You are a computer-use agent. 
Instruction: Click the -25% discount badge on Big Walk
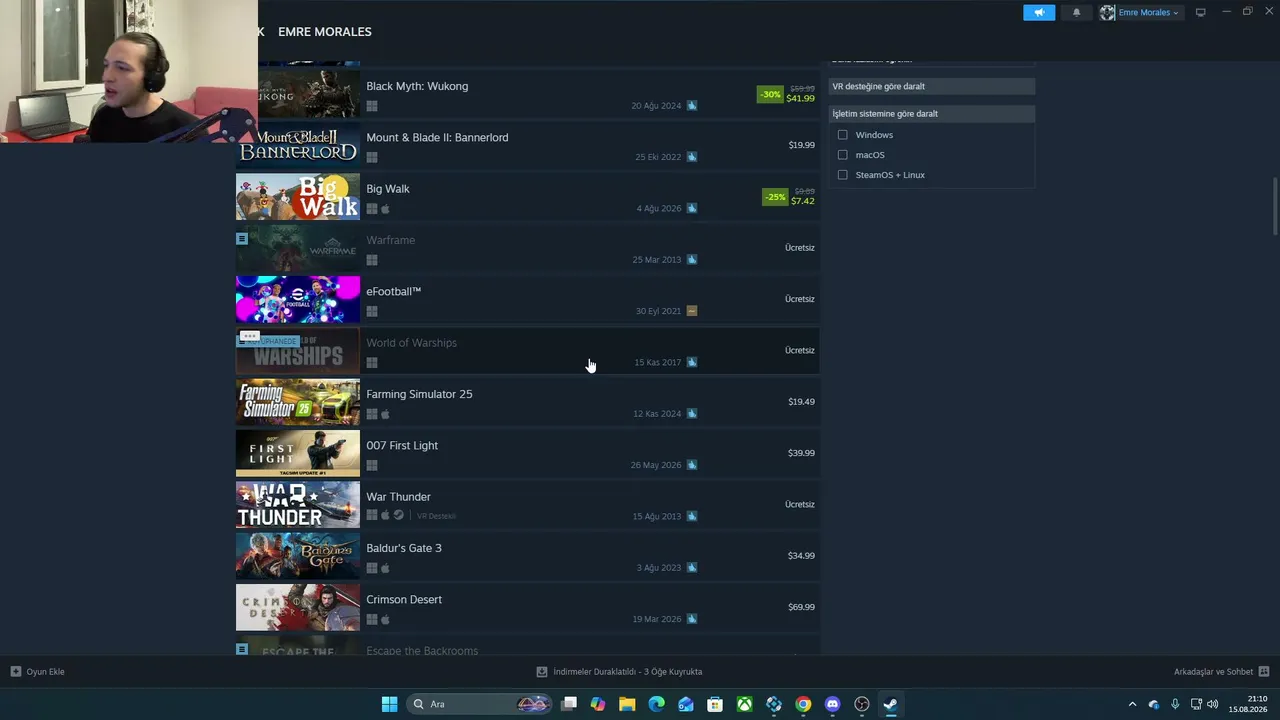(x=775, y=197)
